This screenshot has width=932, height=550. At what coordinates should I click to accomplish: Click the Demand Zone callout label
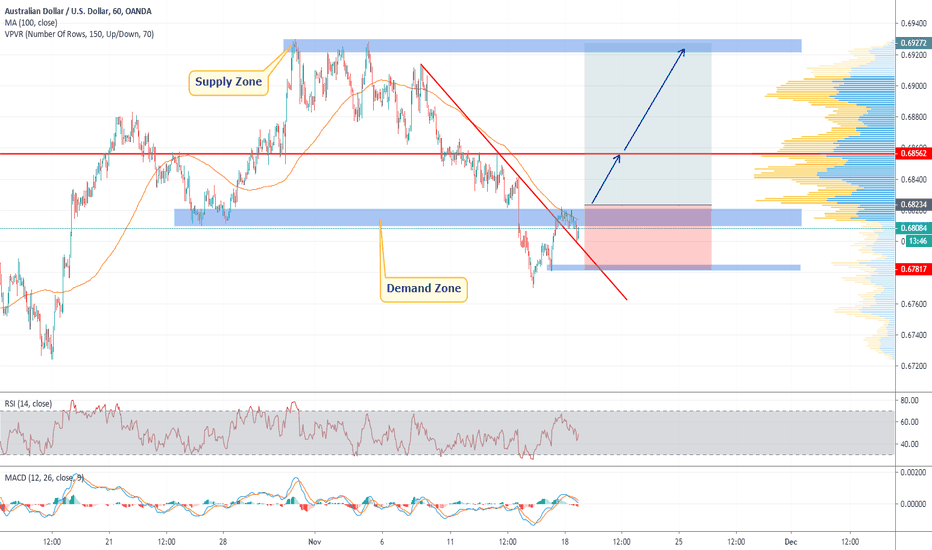pyautogui.click(x=425, y=290)
